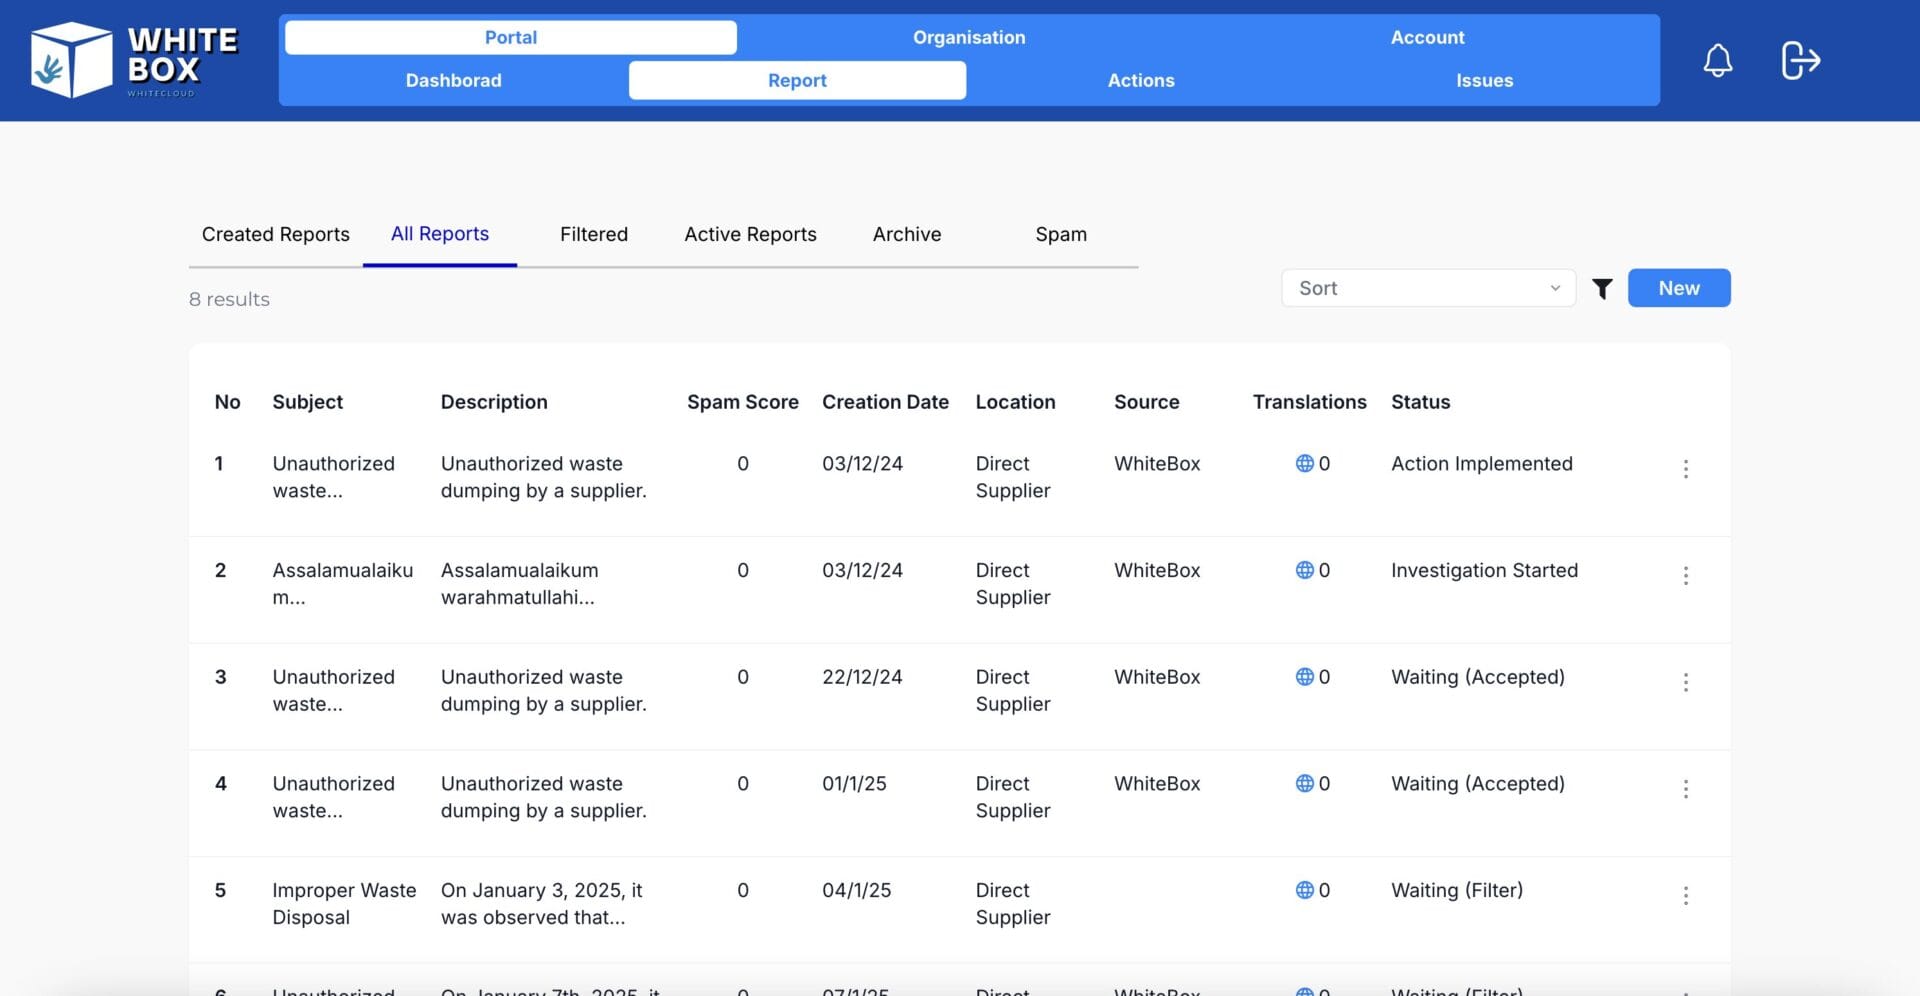Click the Creation Date column header
Viewport: 1920px width, 996px height.
tap(885, 402)
